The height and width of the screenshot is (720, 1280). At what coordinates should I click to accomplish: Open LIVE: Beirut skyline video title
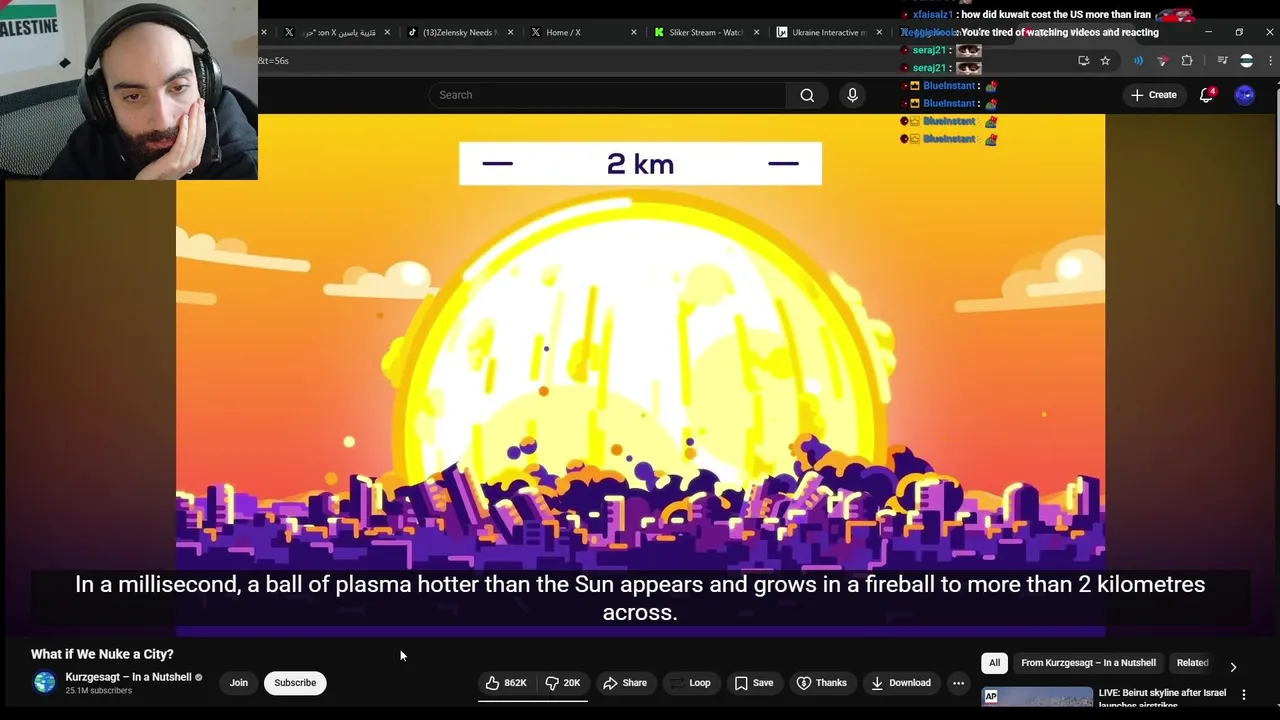click(x=1162, y=697)
